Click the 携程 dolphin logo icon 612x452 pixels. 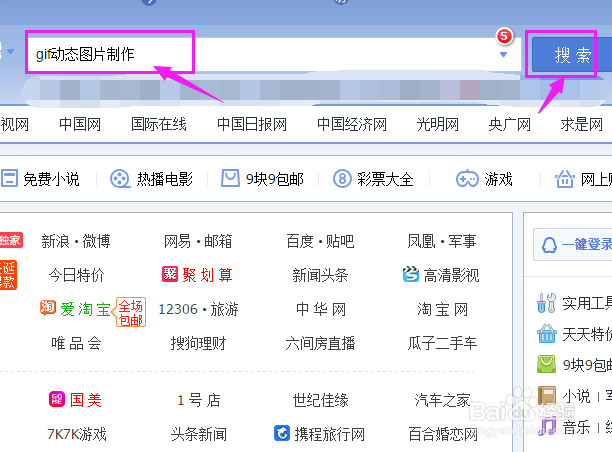(282, 433)
